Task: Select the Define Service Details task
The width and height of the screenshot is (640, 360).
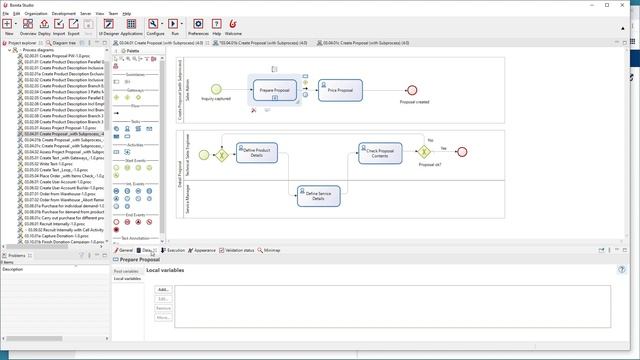Action: pos(318,196)
